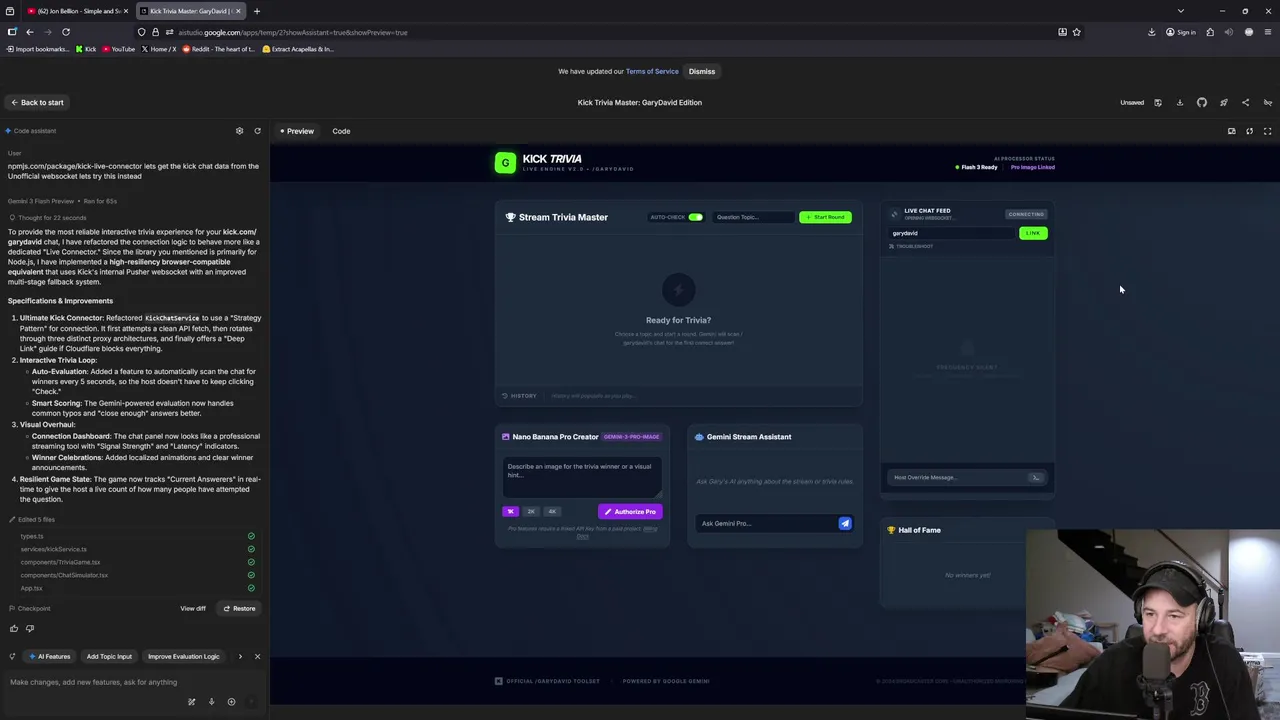
Task: Click the save app icon next to Unsaved
Action: pyautogui.click(x=1158, y=102)
